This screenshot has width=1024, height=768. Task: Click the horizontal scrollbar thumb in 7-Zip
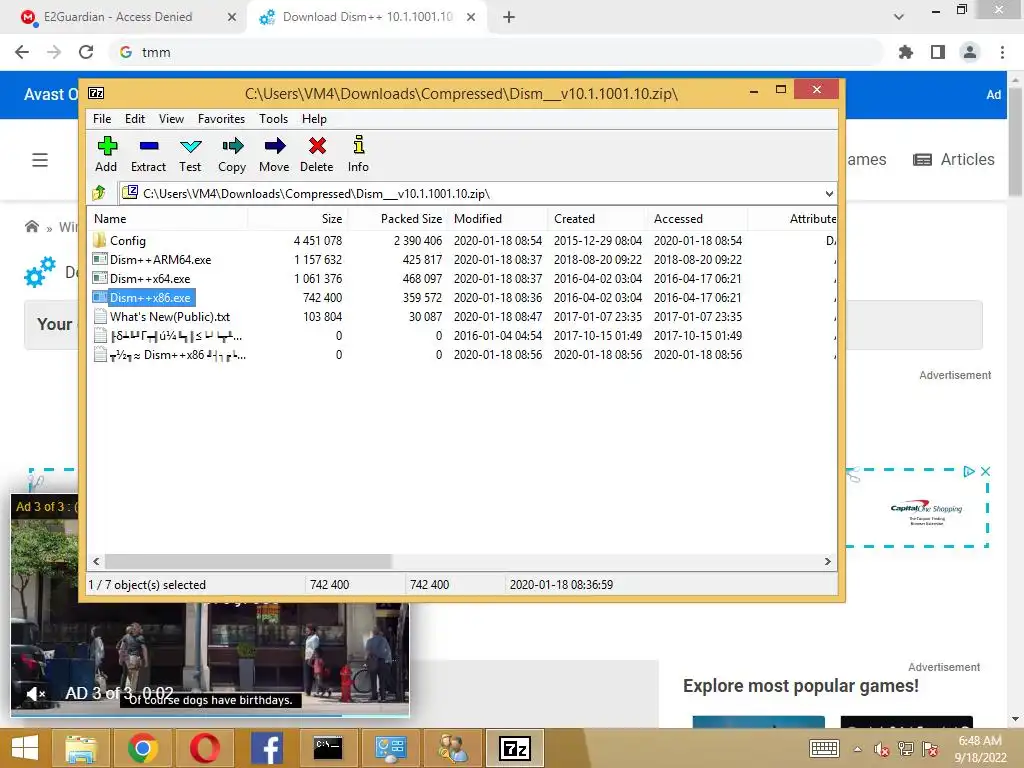(248, 562)
